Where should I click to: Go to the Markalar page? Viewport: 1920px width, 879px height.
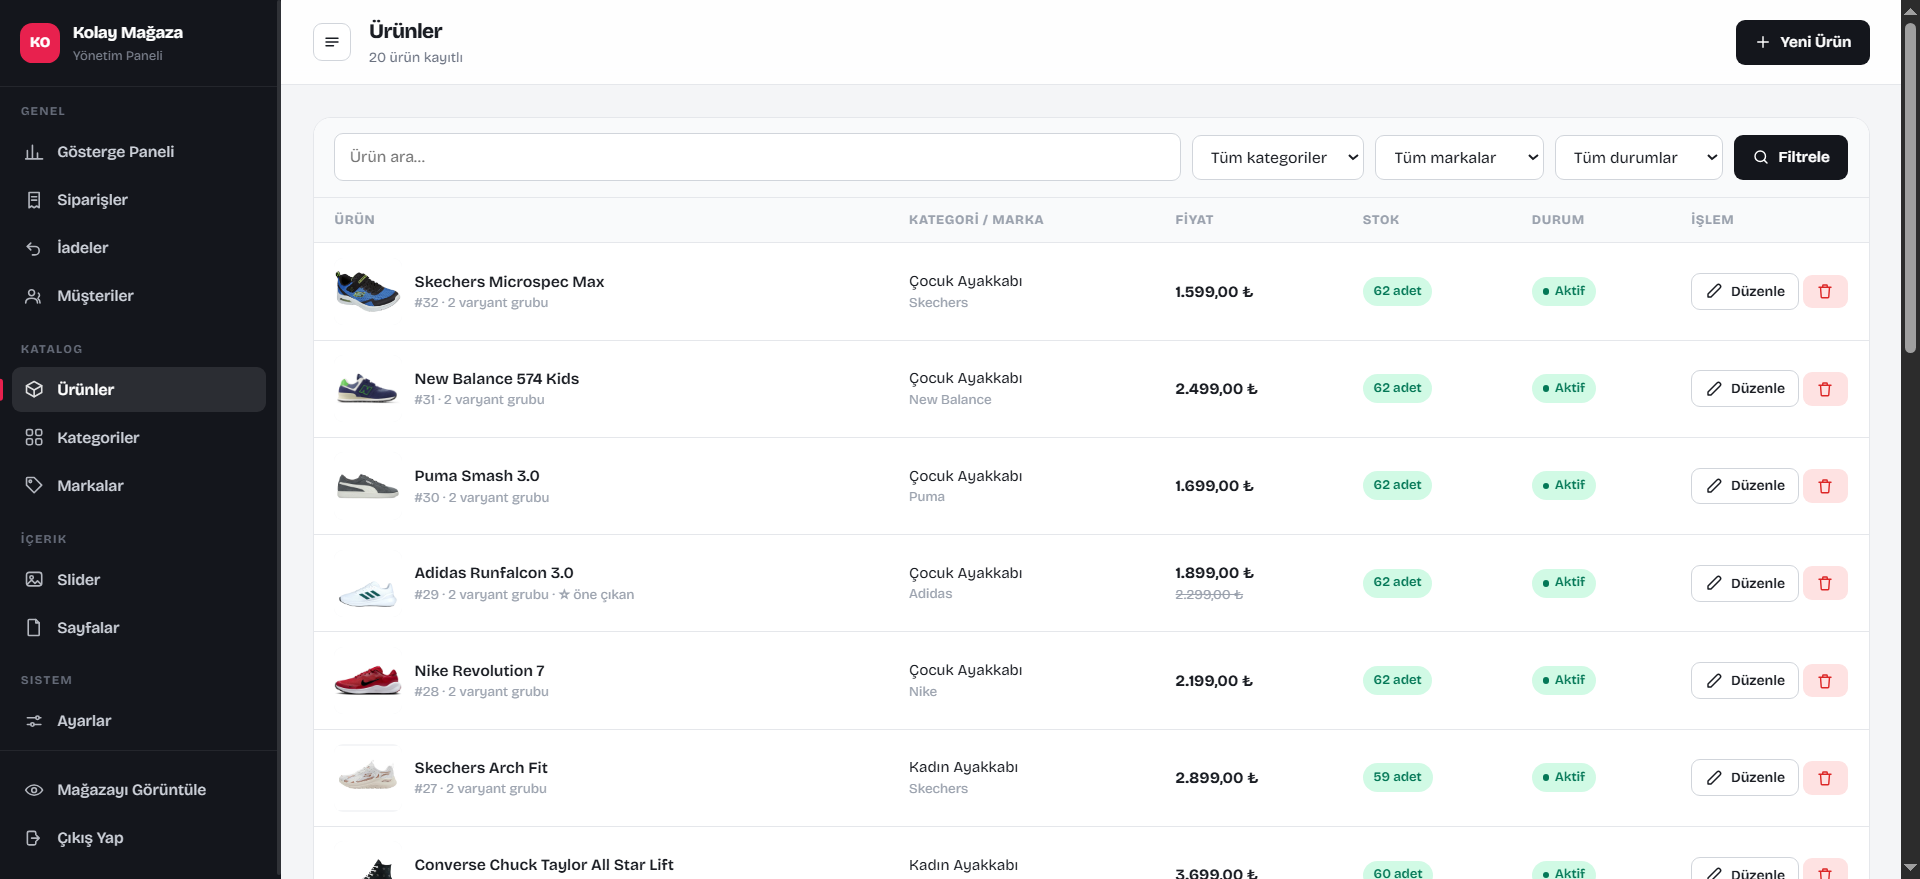click(x=139, y=486)
